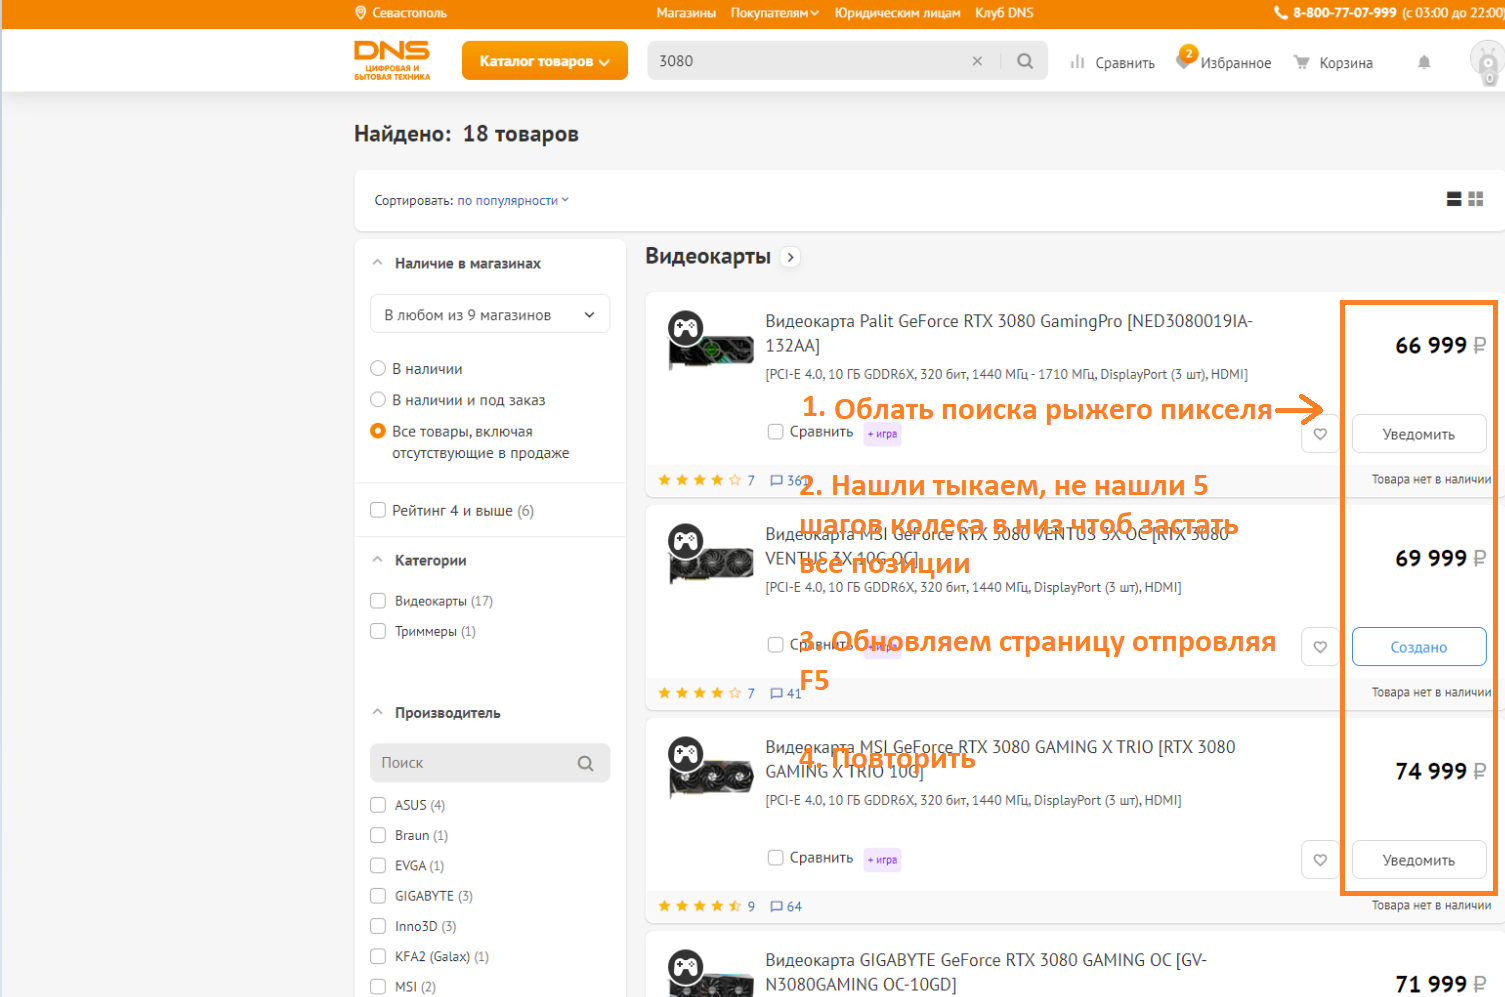Screen dimensions: 1505x997
Task: Switch to list view layout
Action: pos(1454,199)
